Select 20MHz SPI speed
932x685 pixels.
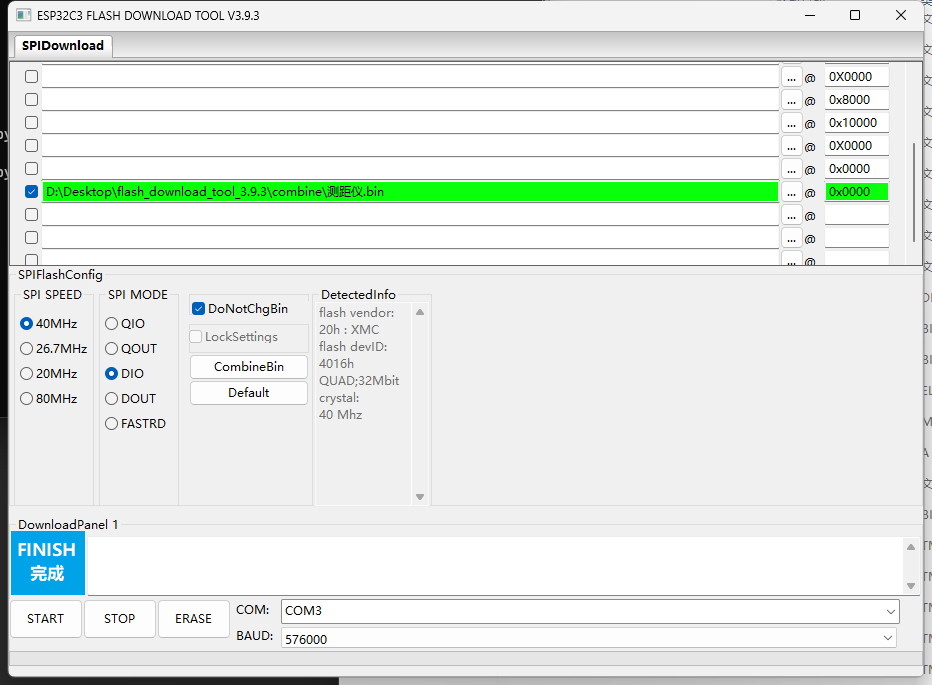point(49,373)
